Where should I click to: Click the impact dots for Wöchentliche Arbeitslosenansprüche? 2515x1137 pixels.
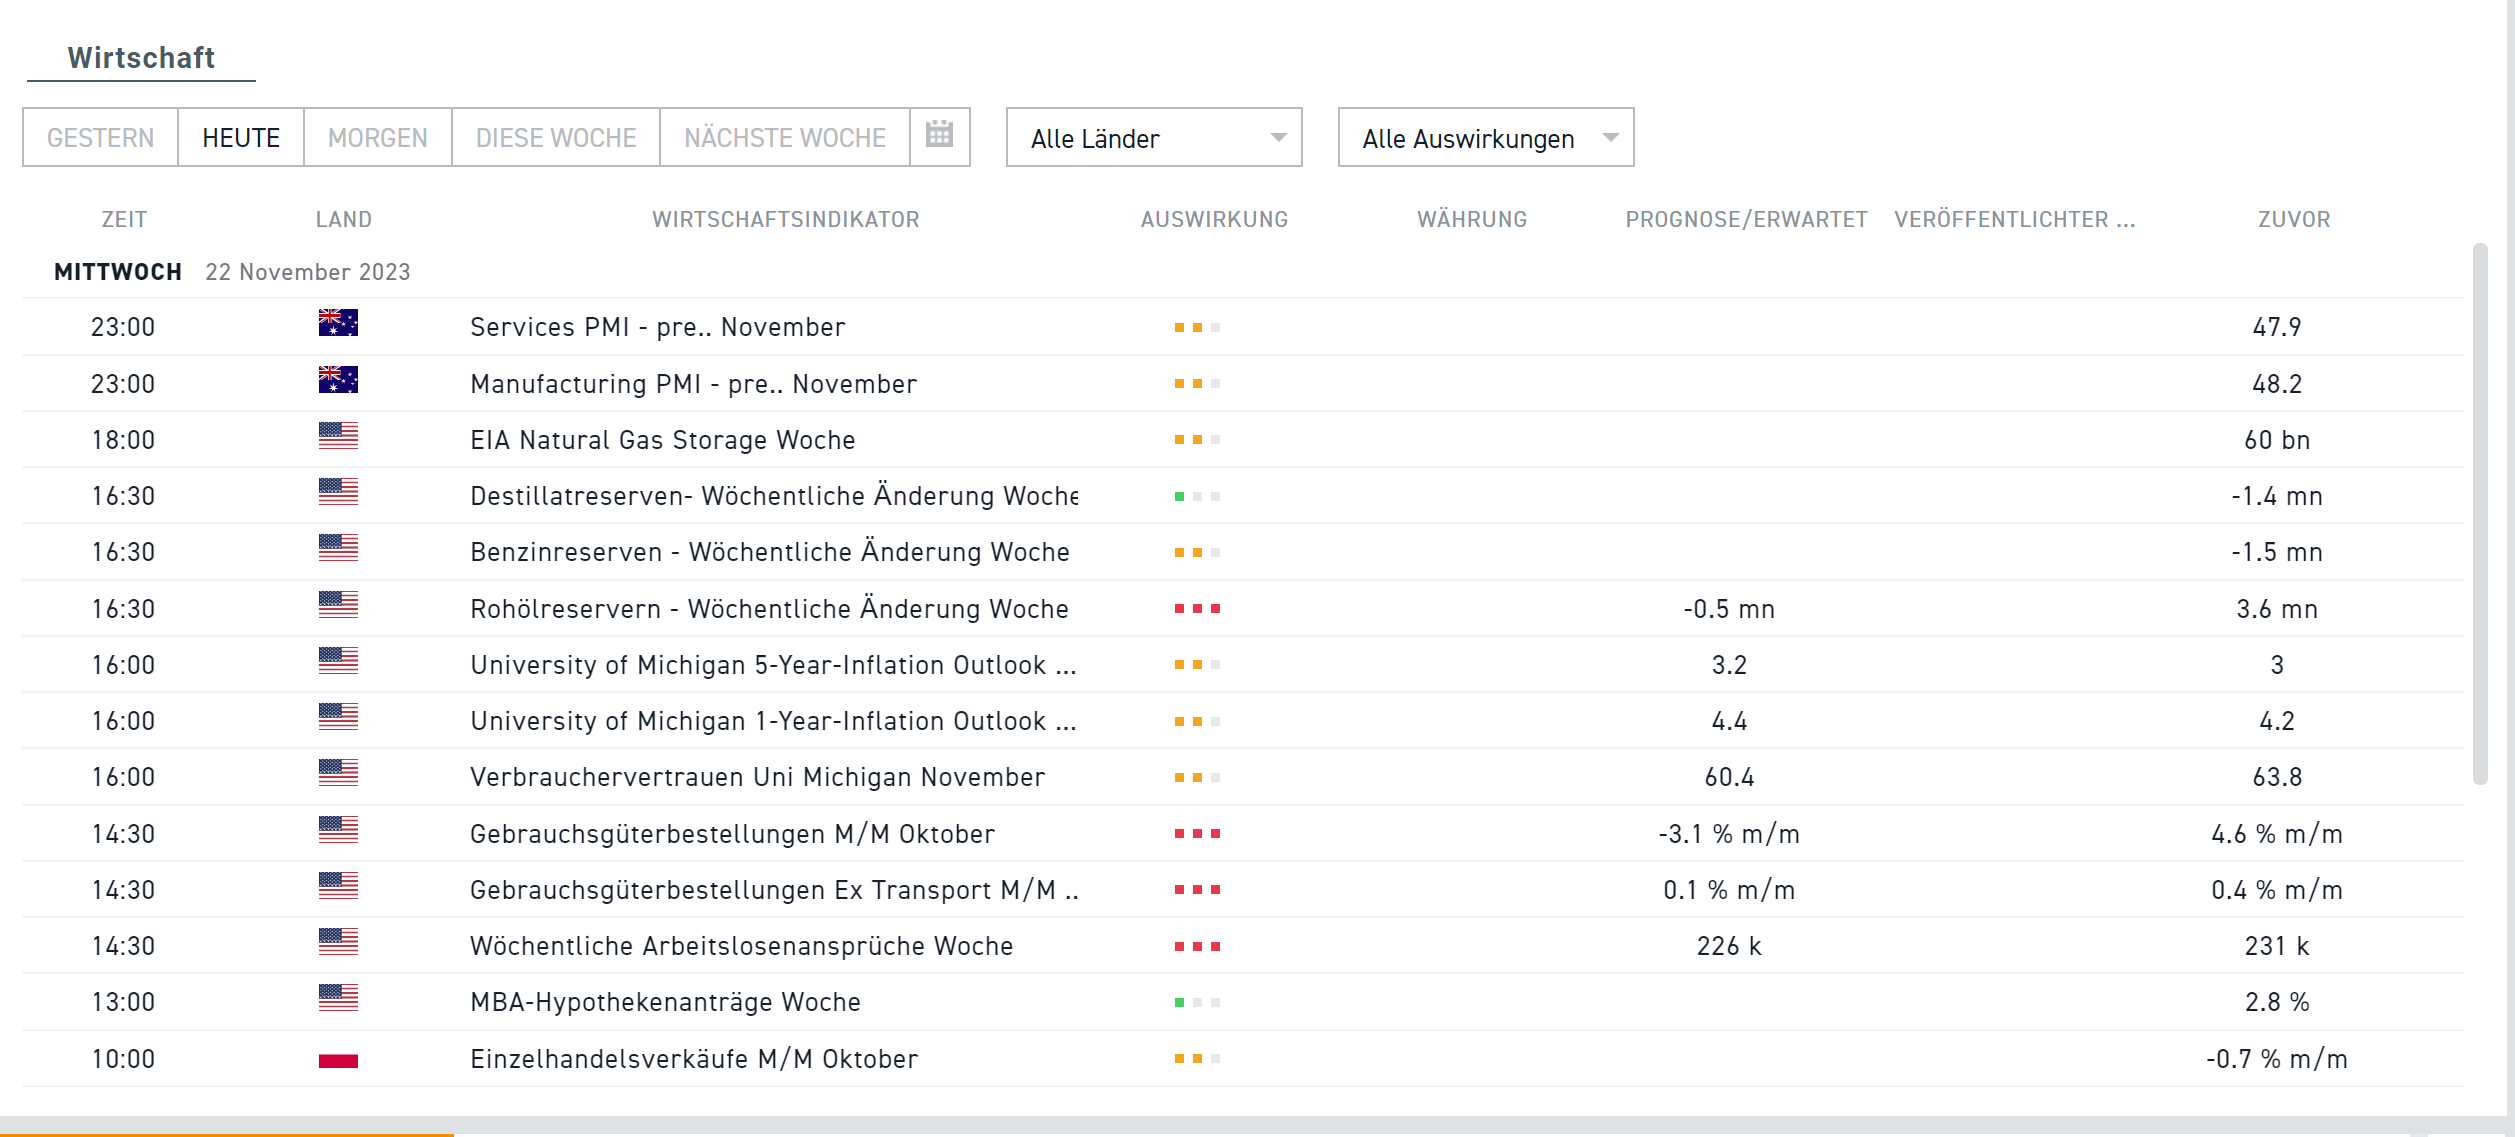(1198, 944)
